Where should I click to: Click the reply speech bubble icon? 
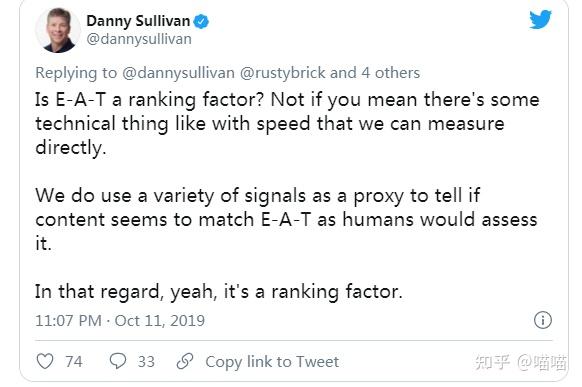(x=118, y=361)
